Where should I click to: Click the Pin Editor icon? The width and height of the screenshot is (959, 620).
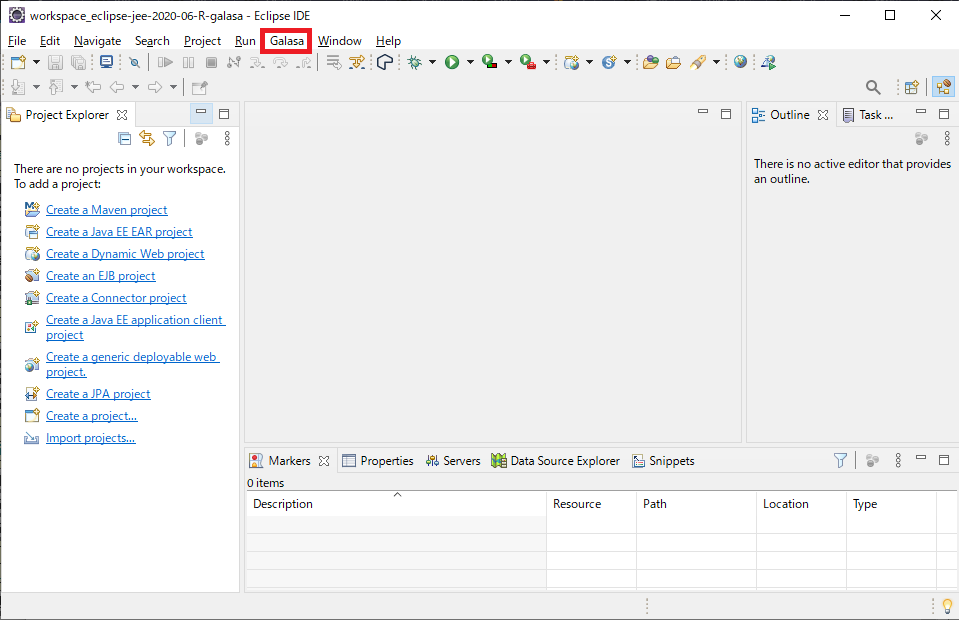pyautogui.click(x=199, y=87)
